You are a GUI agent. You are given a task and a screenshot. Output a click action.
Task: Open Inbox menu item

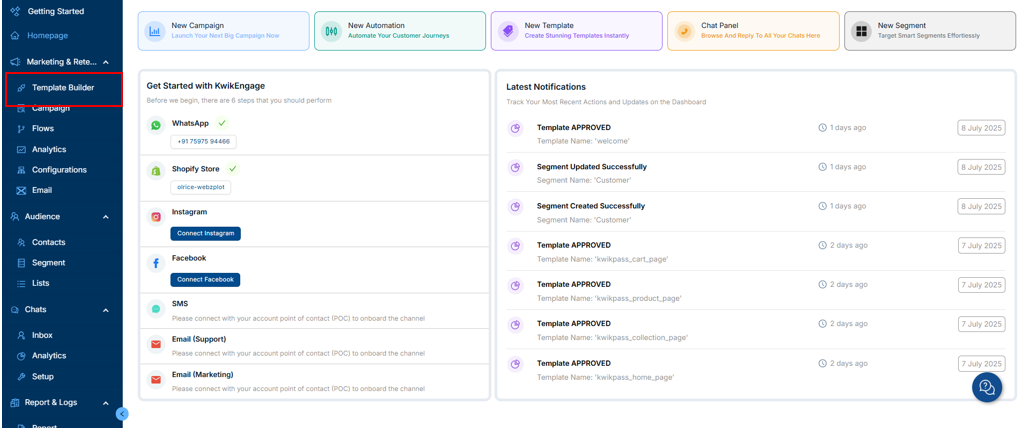click(x=42, y=335)
